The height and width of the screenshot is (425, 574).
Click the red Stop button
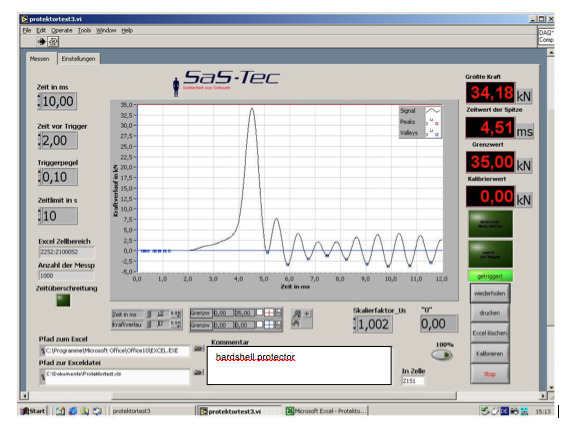(489, 374)
